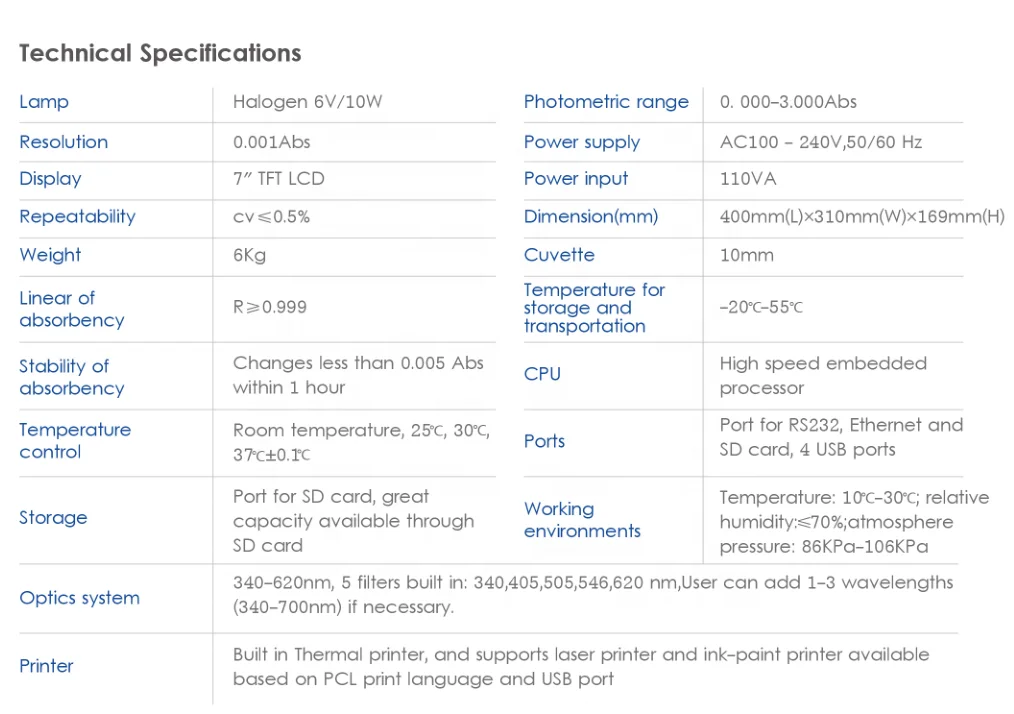Select the Cuvette label
Image resolution: width=1014 pixels, height=714 pixels.
[x=559, y=255]
